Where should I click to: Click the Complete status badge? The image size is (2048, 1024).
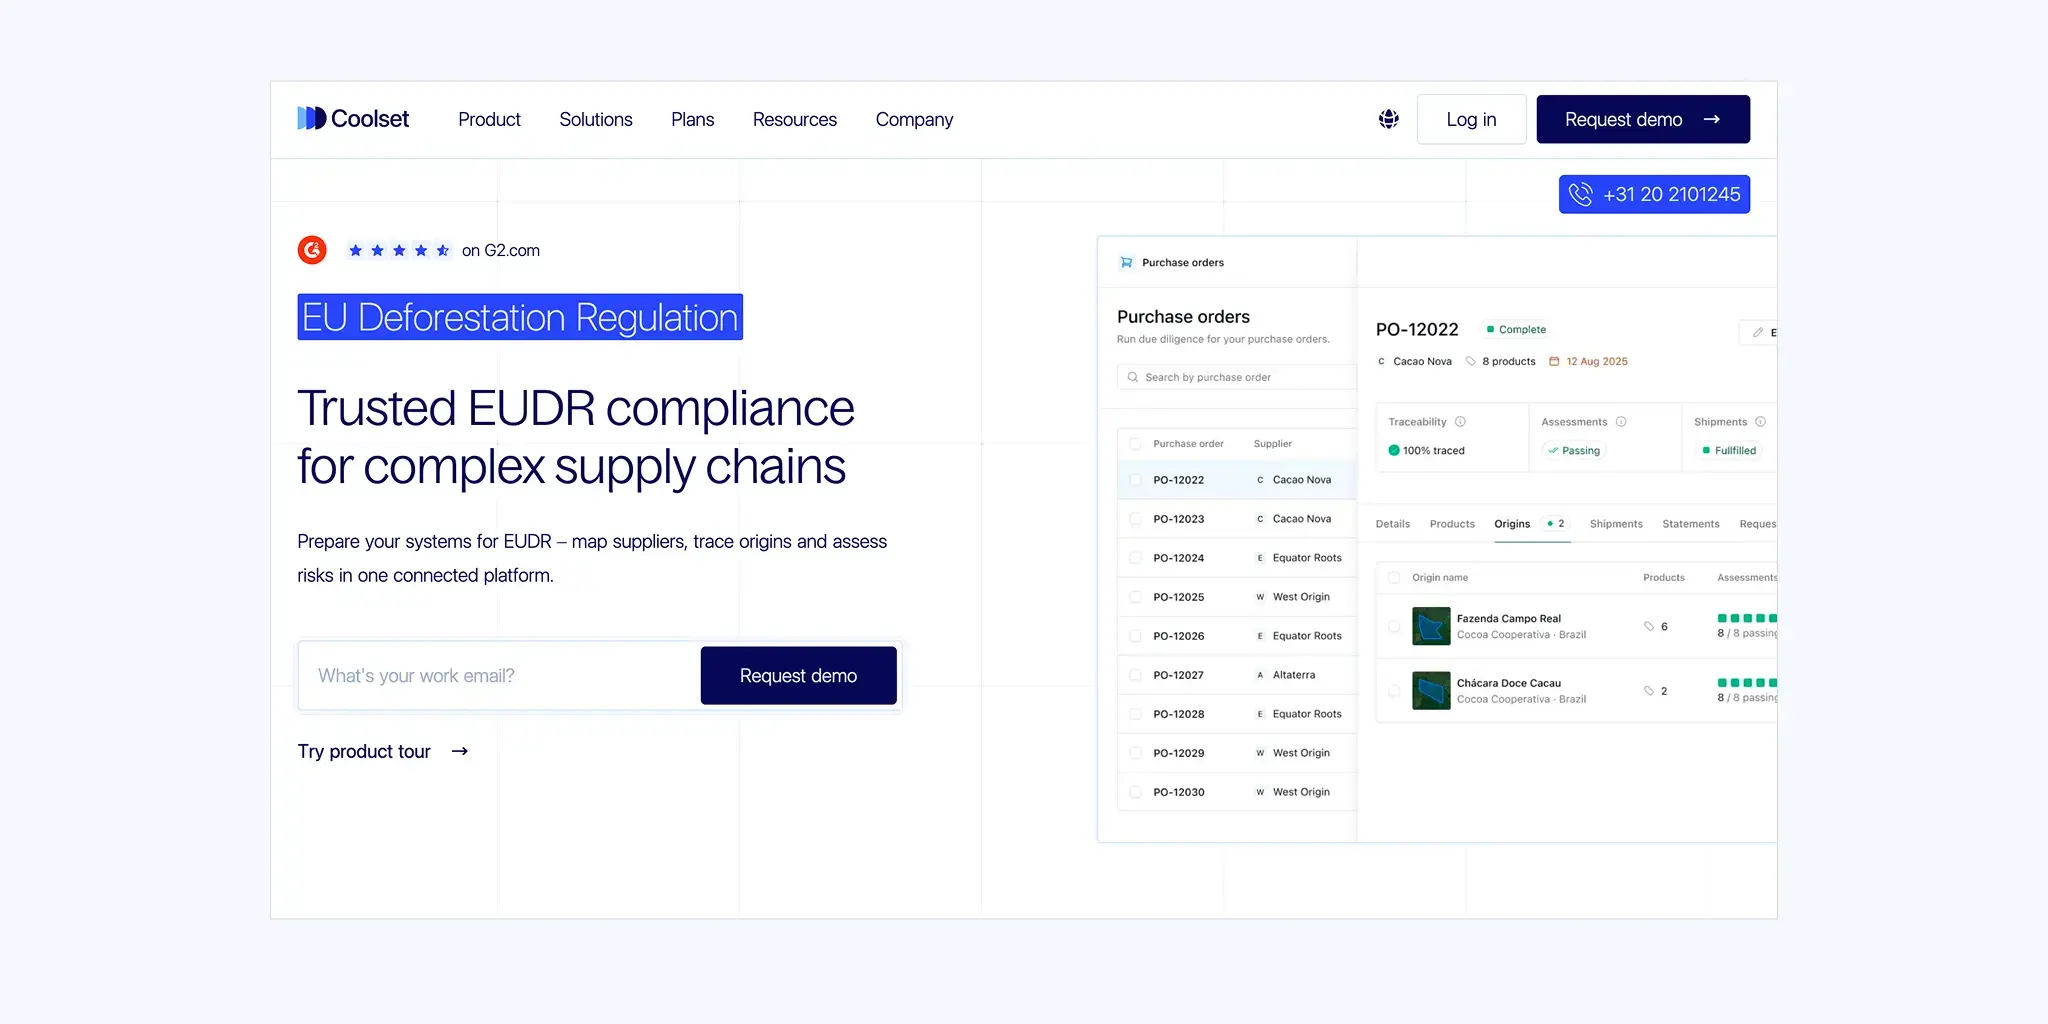1516,329
